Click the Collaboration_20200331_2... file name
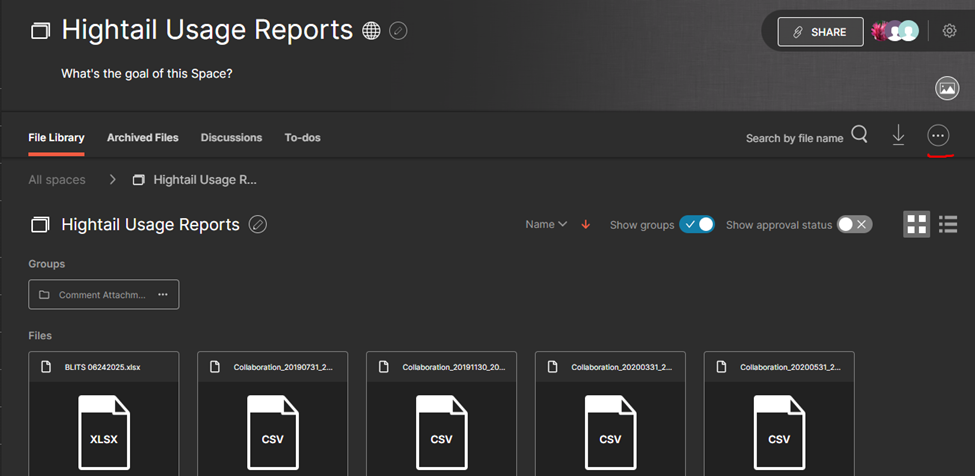This screenshot has width=975, height=476. pyautogui.click(x=622, y=367)
